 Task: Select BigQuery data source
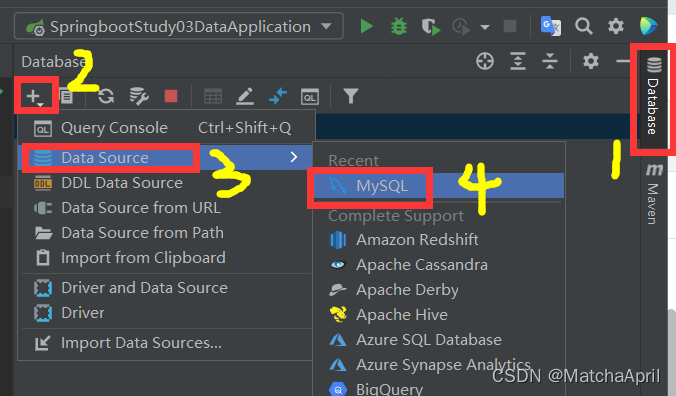439,389
